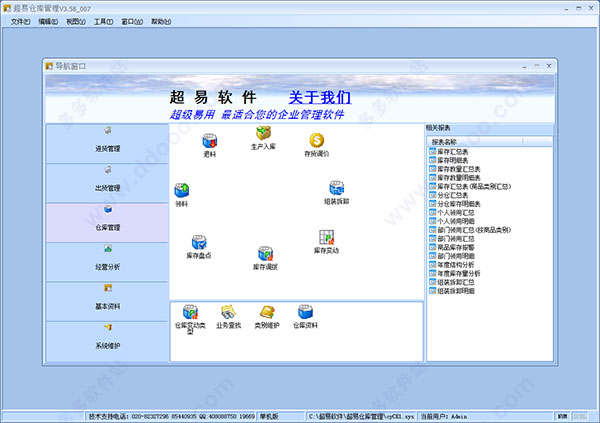Open 部门领用汇总(按商品类别) report
600x423 pixels.
pyautogui.click(x=470, y=230)
